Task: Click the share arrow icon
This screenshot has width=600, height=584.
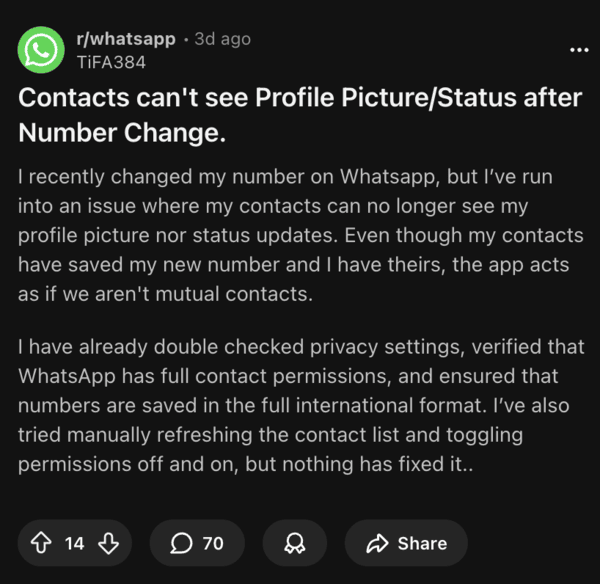Action: click(377, 543)
